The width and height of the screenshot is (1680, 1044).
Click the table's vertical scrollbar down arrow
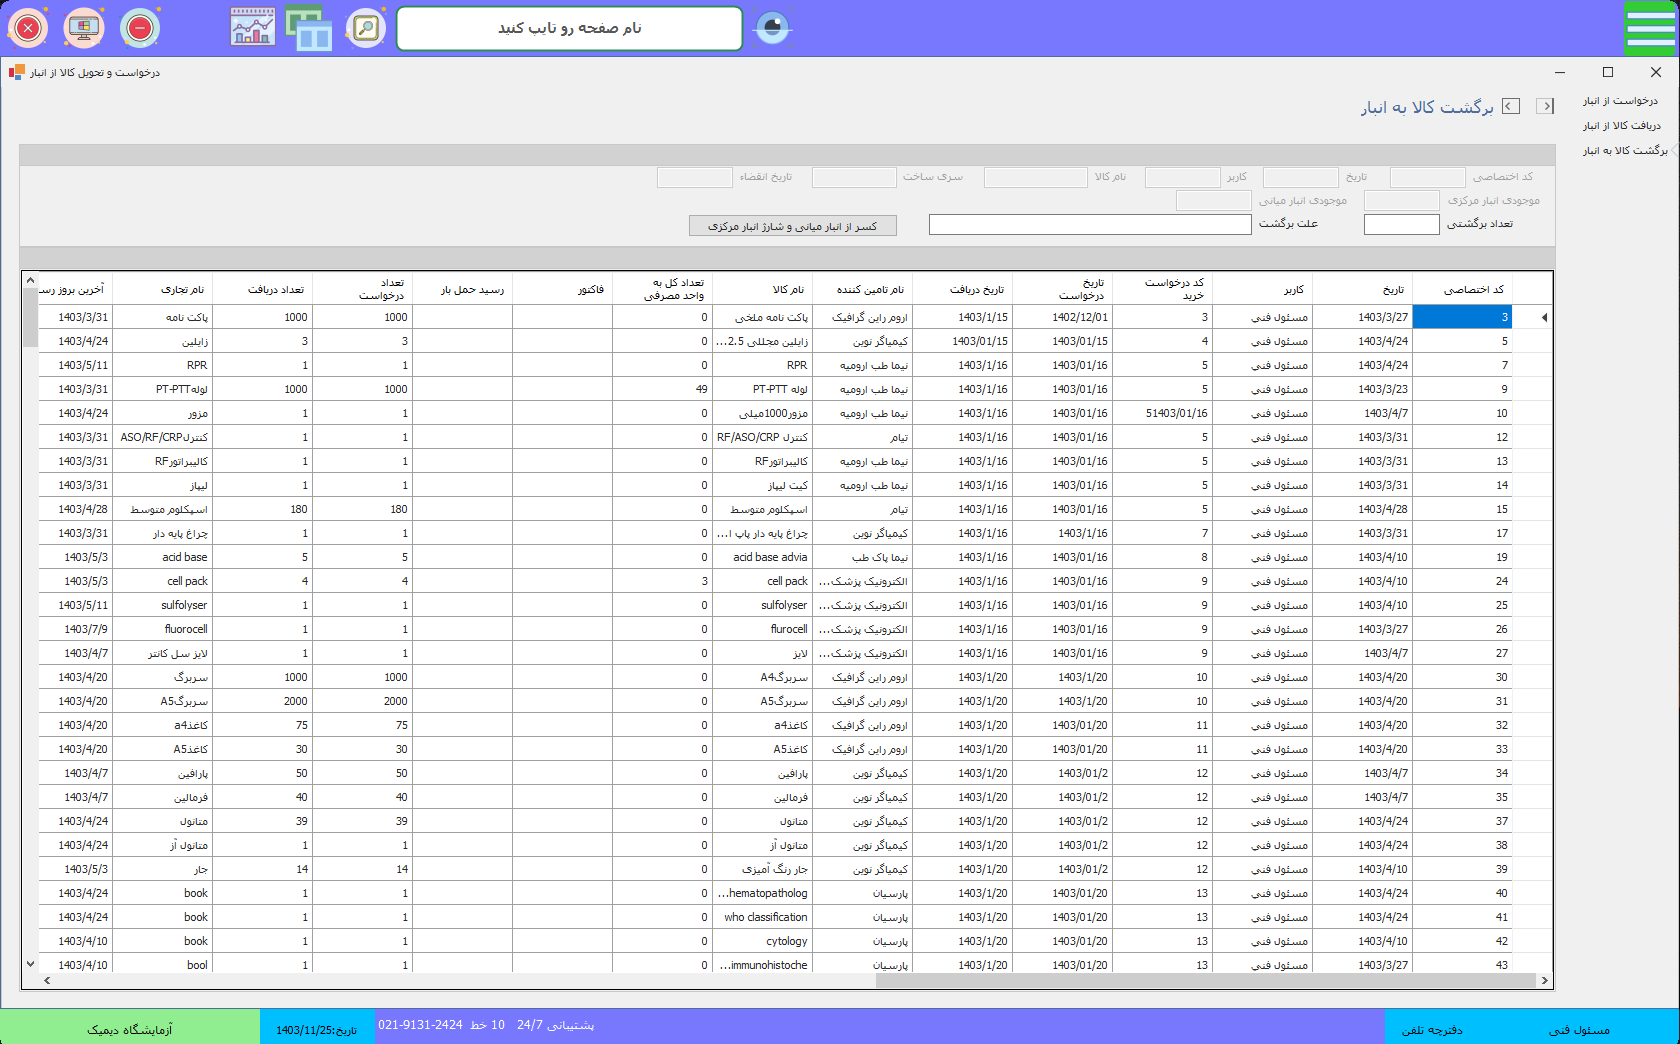point(30,964)
